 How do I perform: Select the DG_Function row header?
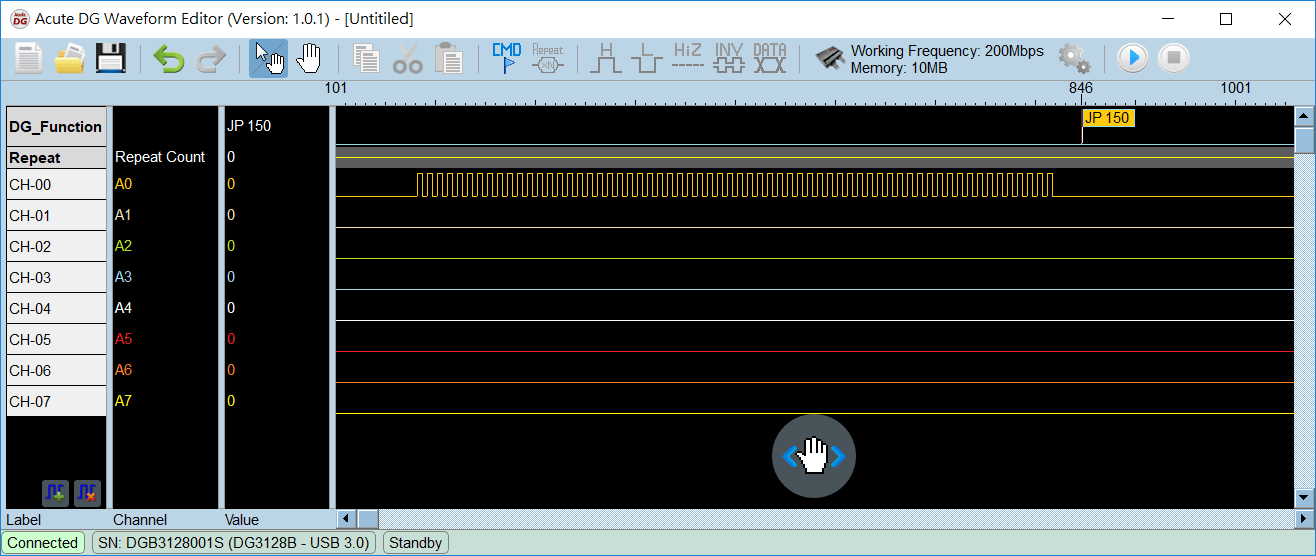[56, 127]
